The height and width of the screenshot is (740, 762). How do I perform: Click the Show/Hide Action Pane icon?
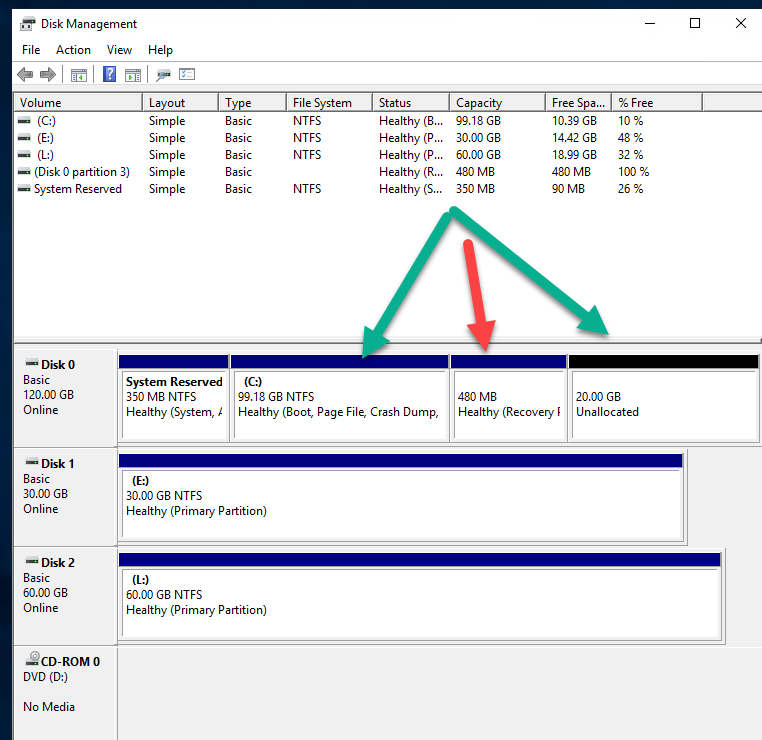tap(132, 75)
